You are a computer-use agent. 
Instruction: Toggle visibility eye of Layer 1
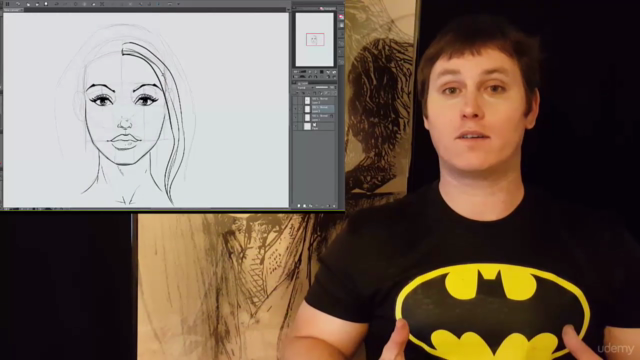point(295,118)
